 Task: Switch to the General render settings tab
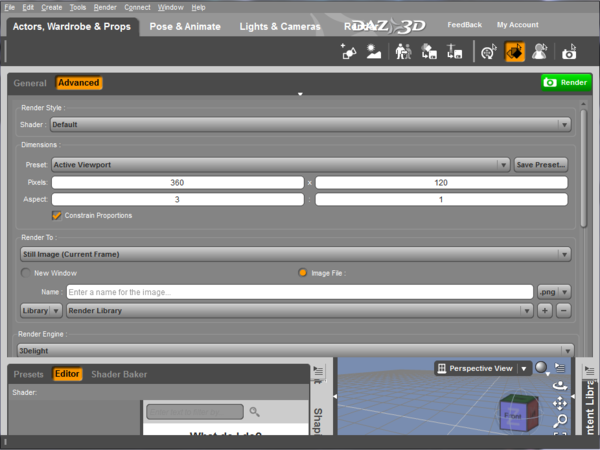click(x=30, y=83)
